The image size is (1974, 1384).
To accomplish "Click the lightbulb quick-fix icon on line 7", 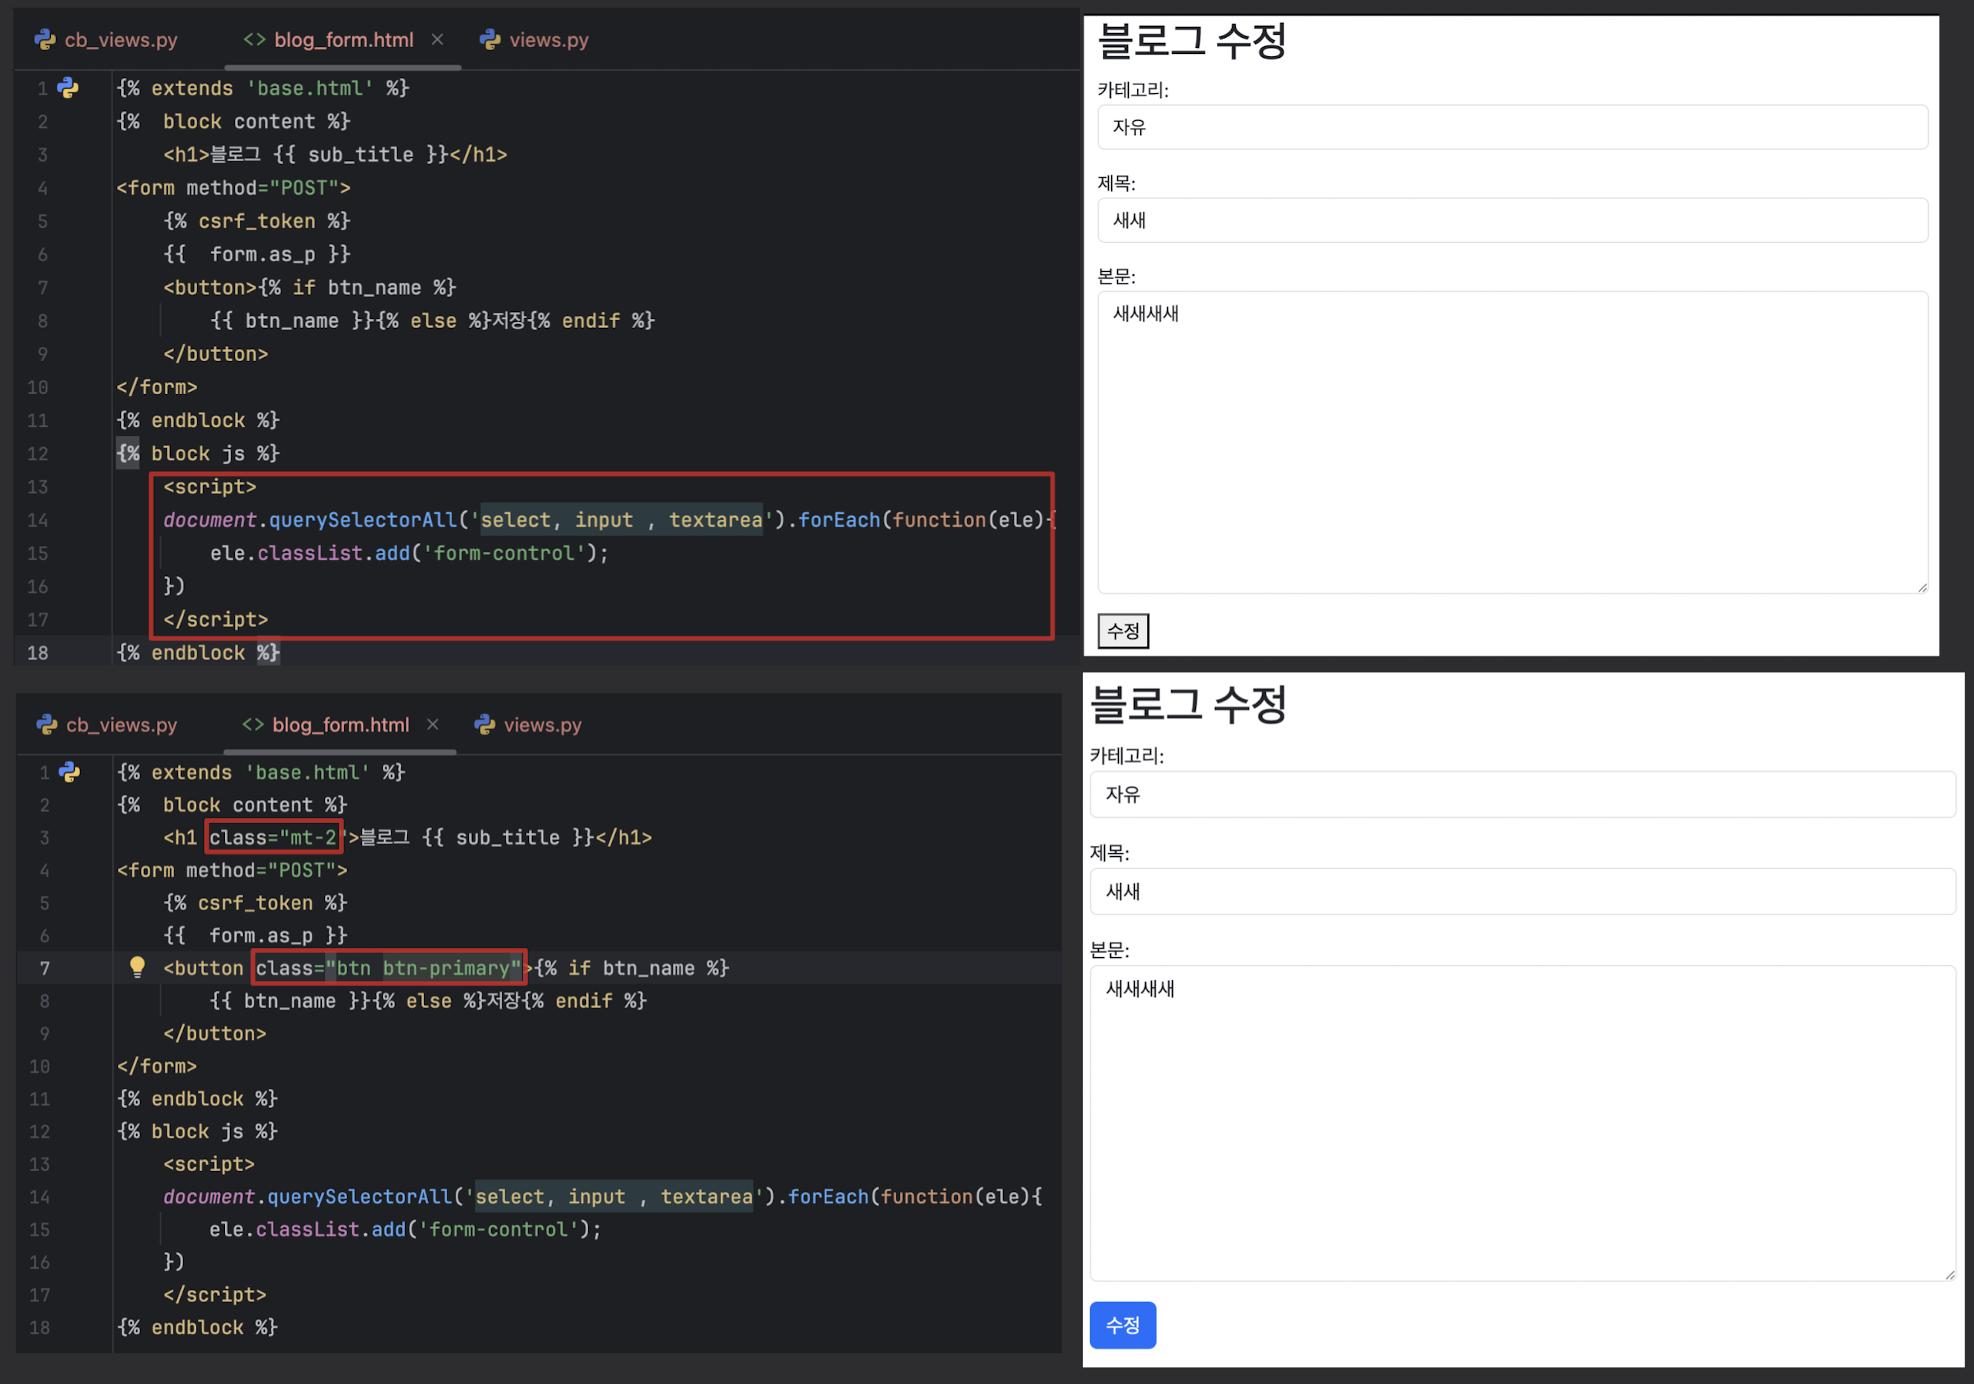I will 137,966.
